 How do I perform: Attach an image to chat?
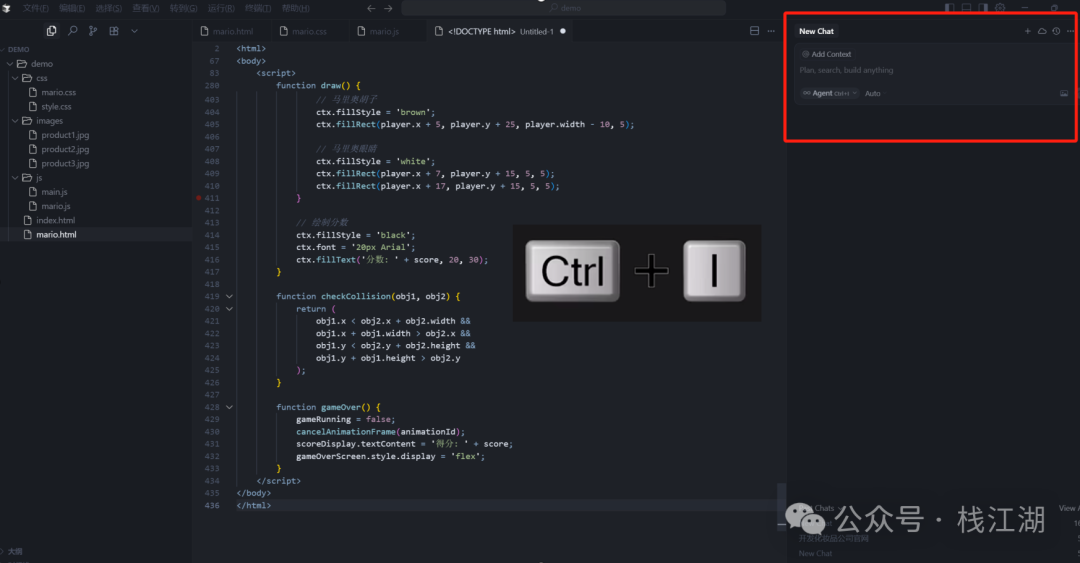[x=1064, y=93]
